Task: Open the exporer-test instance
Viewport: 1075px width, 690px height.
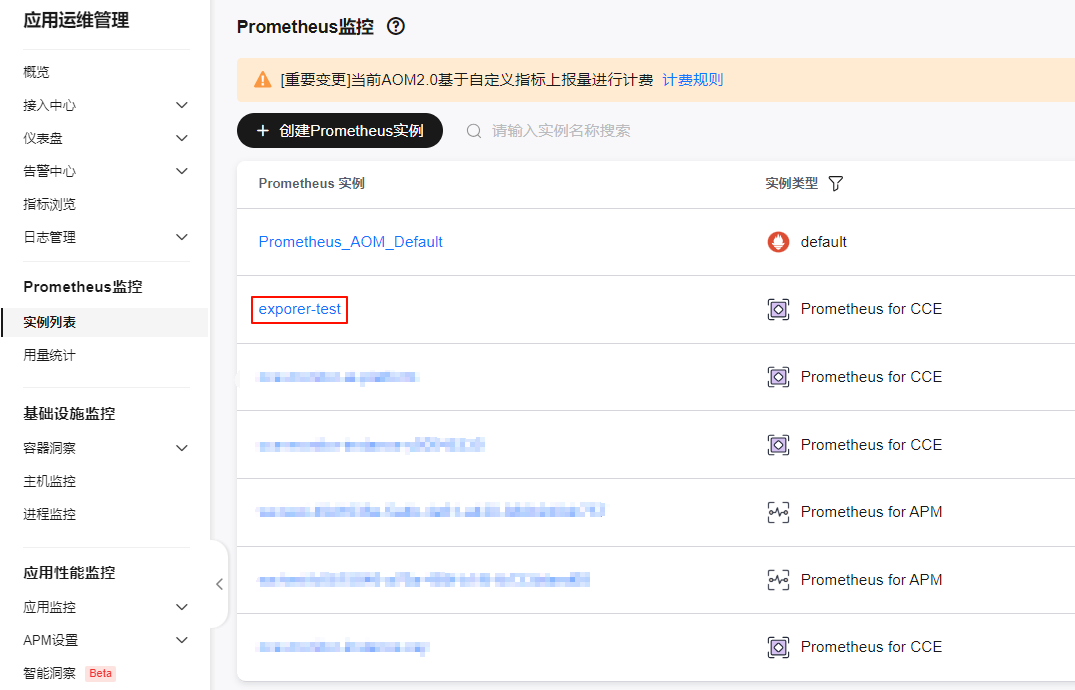Action: pyautogui.click(x=300, y=309)
